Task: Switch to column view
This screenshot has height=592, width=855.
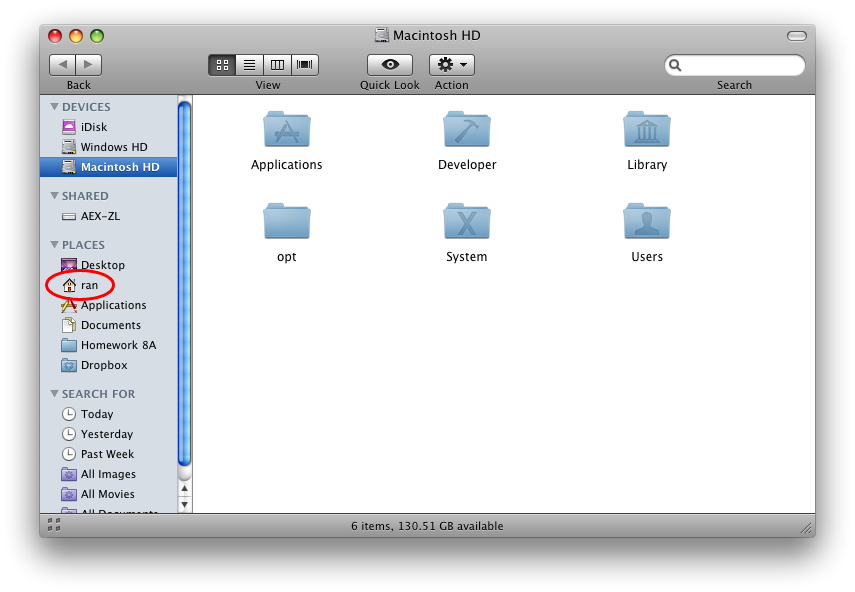Action: coord(277,65)
